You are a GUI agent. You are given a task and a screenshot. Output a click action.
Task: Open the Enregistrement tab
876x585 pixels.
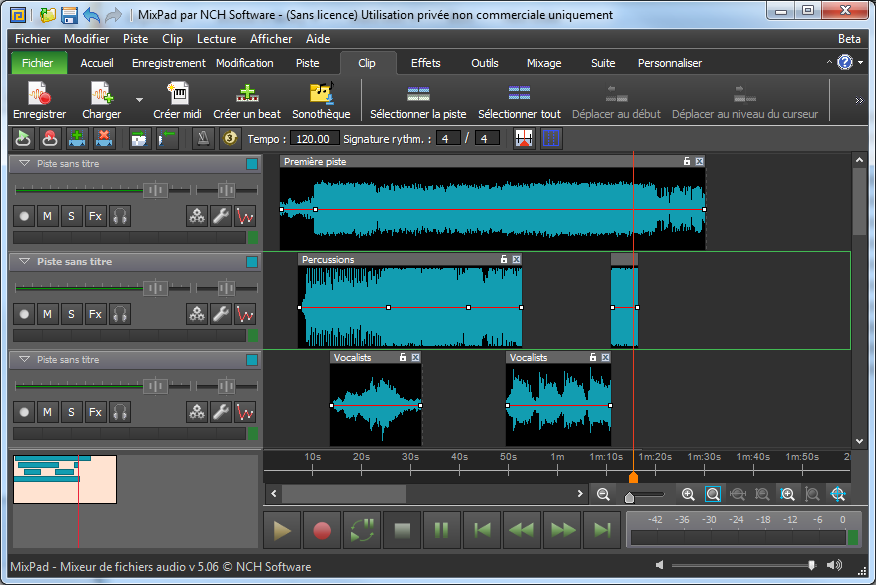coord(169,63)
